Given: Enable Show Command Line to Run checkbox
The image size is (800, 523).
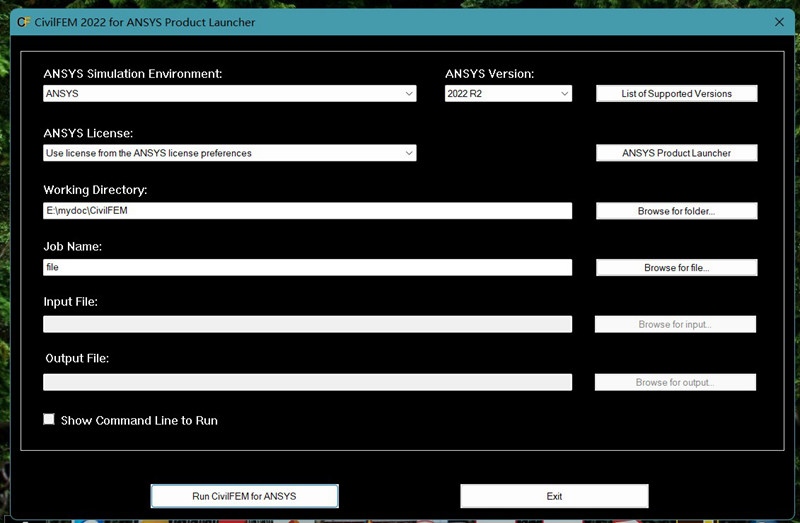Looking at the screenshot, I should tap(49, 419).
